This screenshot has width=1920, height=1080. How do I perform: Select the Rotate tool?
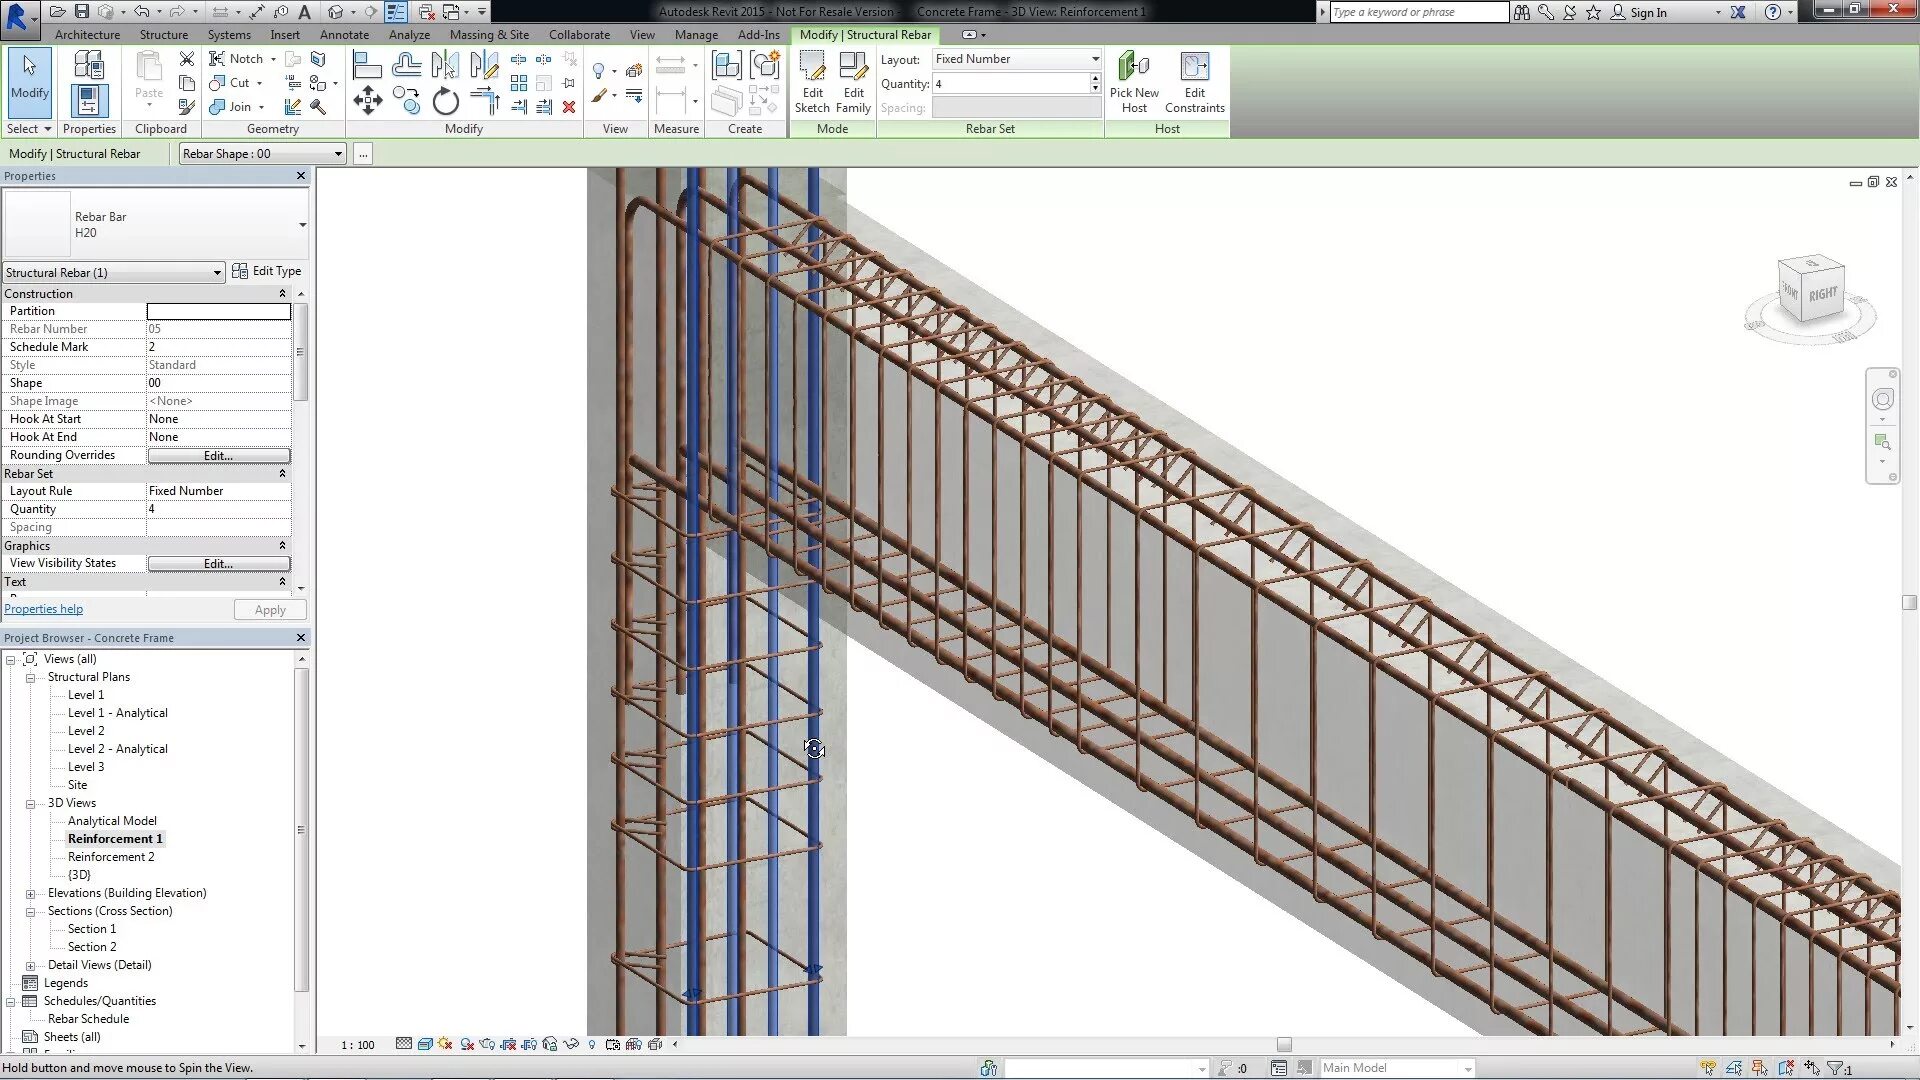(x=445, y=101)
